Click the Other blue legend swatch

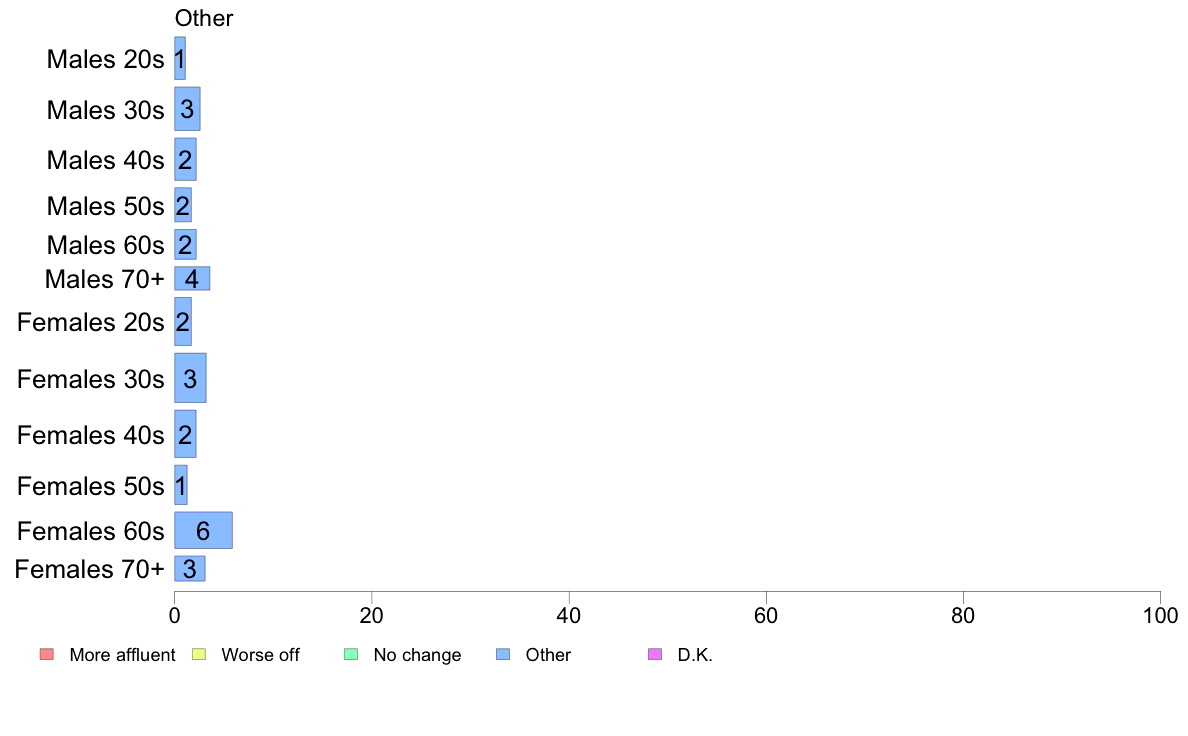point(502,655)
